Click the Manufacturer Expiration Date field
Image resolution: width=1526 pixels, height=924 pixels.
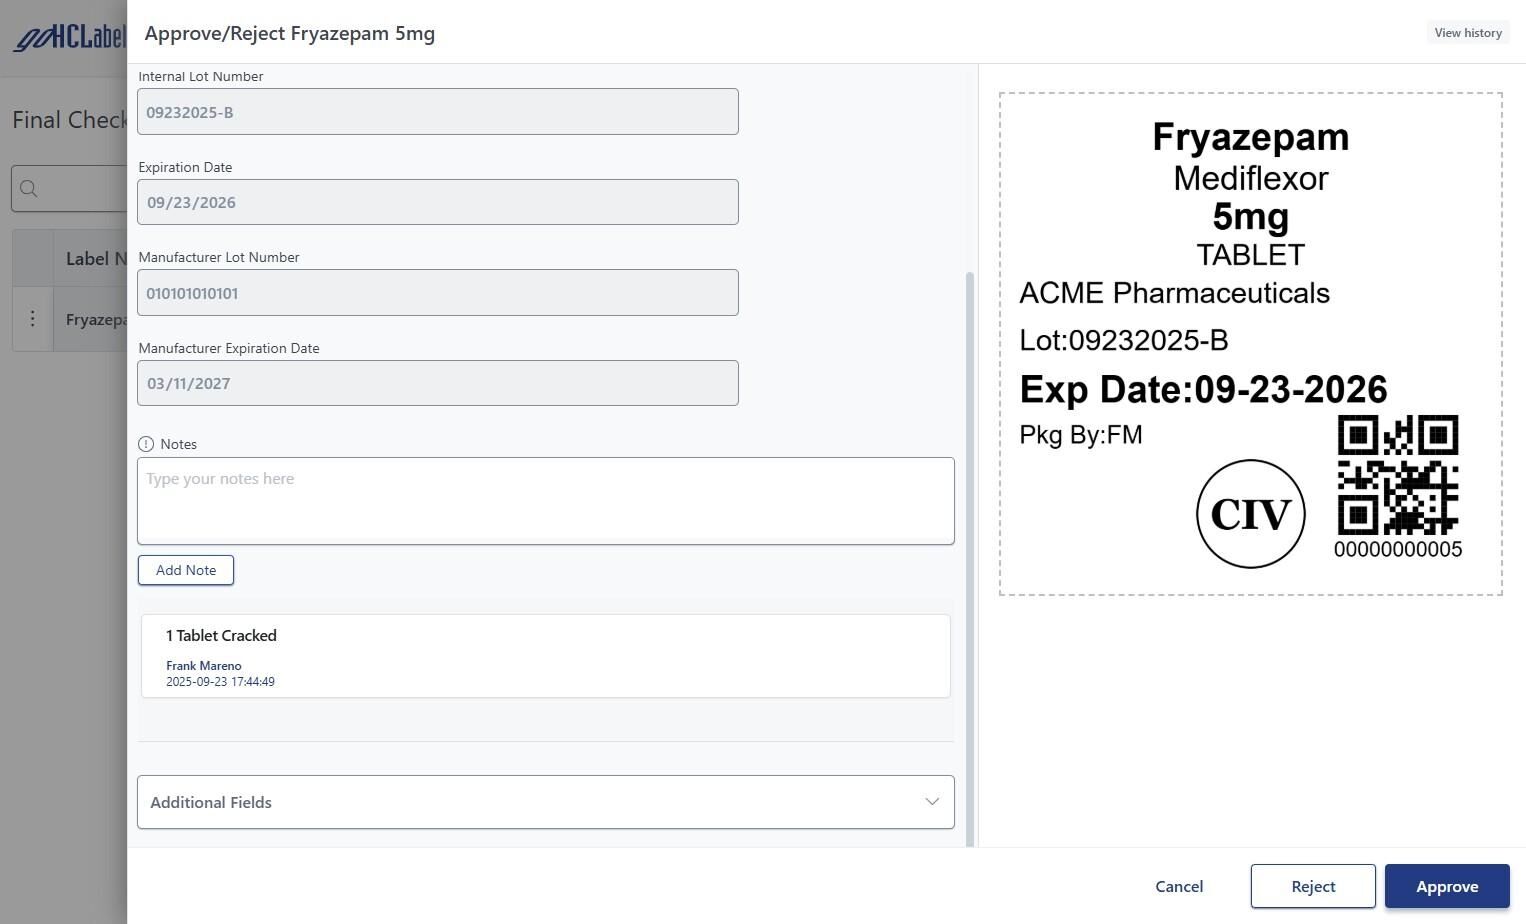tap(437, 383)
